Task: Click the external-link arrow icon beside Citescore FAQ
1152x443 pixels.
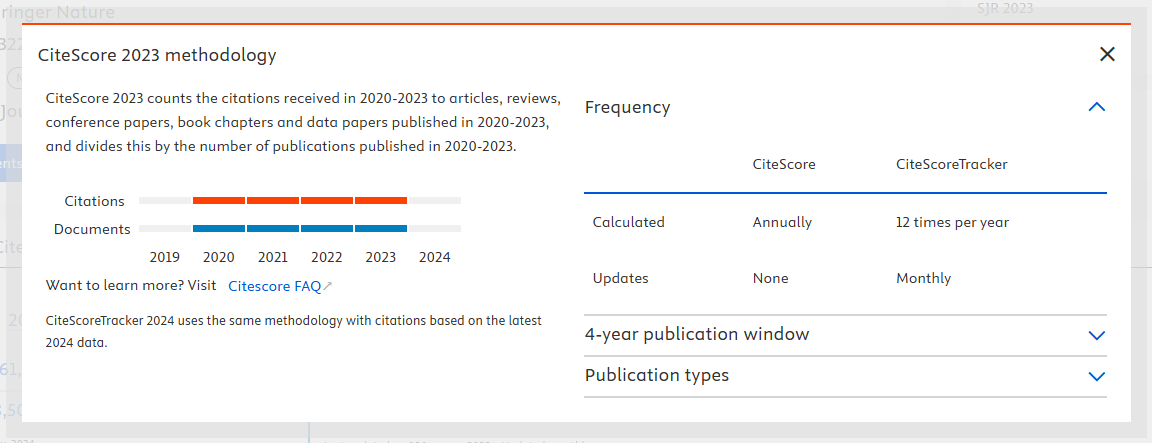Action: [328, 287]
